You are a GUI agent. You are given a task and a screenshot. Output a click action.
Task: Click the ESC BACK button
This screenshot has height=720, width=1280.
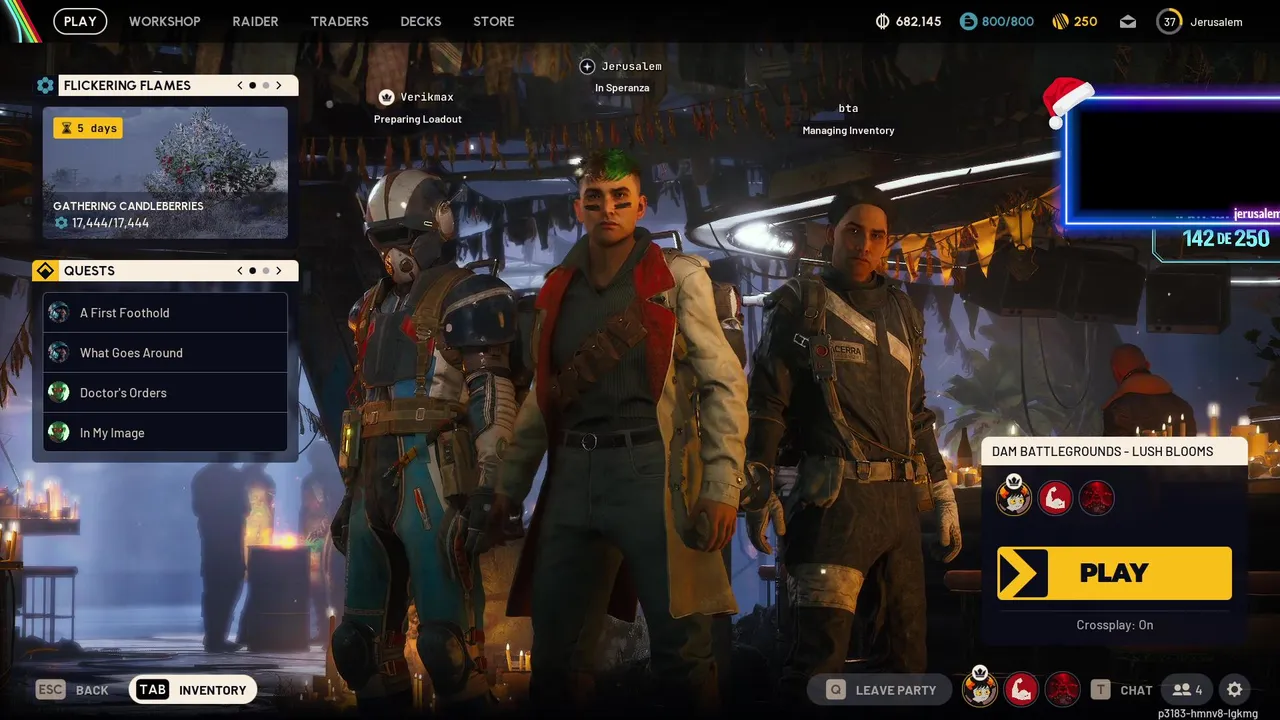tap(72, 690)
